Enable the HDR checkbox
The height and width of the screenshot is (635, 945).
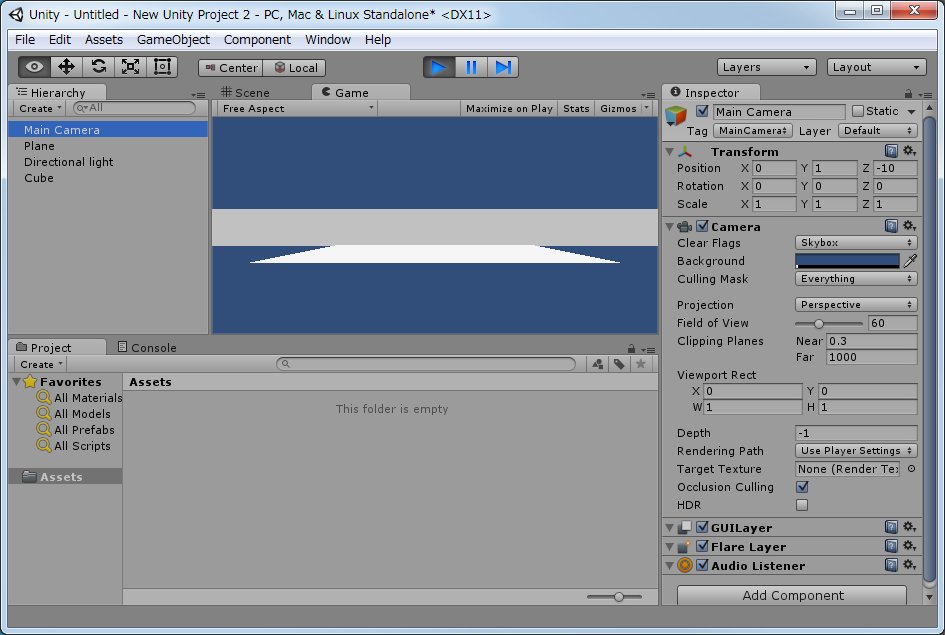coord(801,505)
